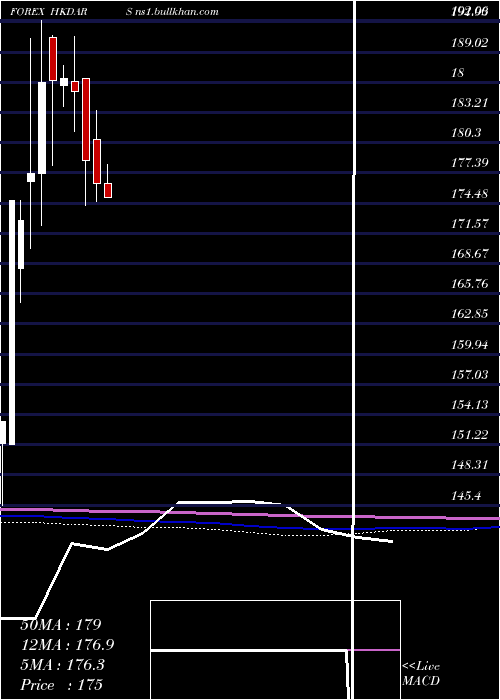Click the '50MA : 179' text label
The width and height of the screenshot is (500, 700).
point(61,625)
